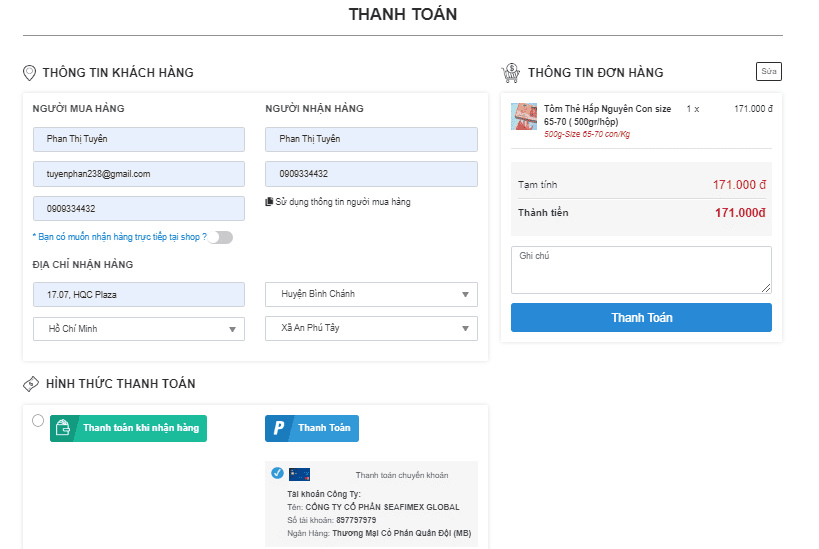
Task: Click the Sửa edit order button
Action: click(x=768, y=71)
